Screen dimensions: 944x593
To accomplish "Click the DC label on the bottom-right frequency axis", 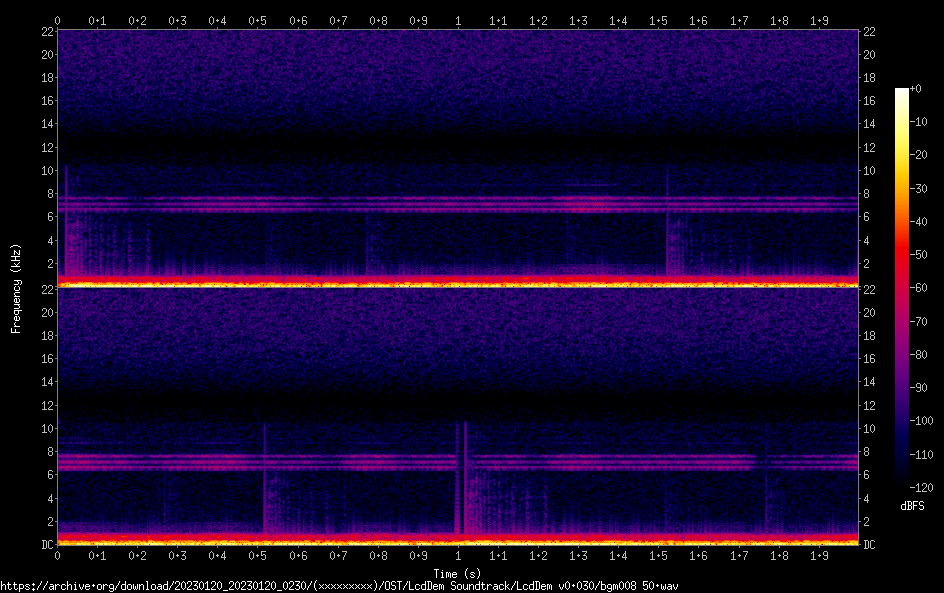I will point(870,544).
